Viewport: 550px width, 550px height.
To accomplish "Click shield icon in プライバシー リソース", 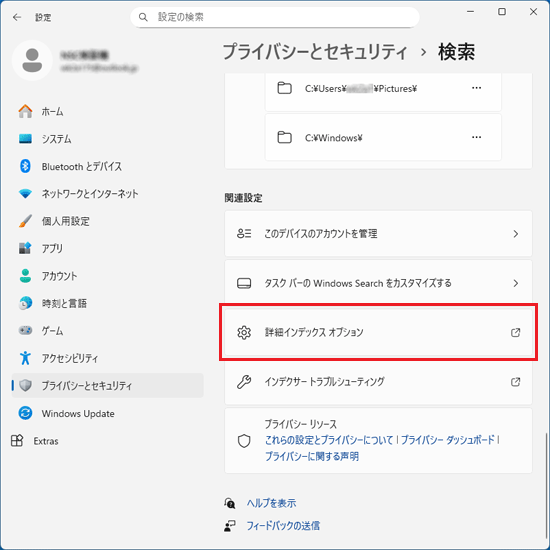I will [244, 441].
